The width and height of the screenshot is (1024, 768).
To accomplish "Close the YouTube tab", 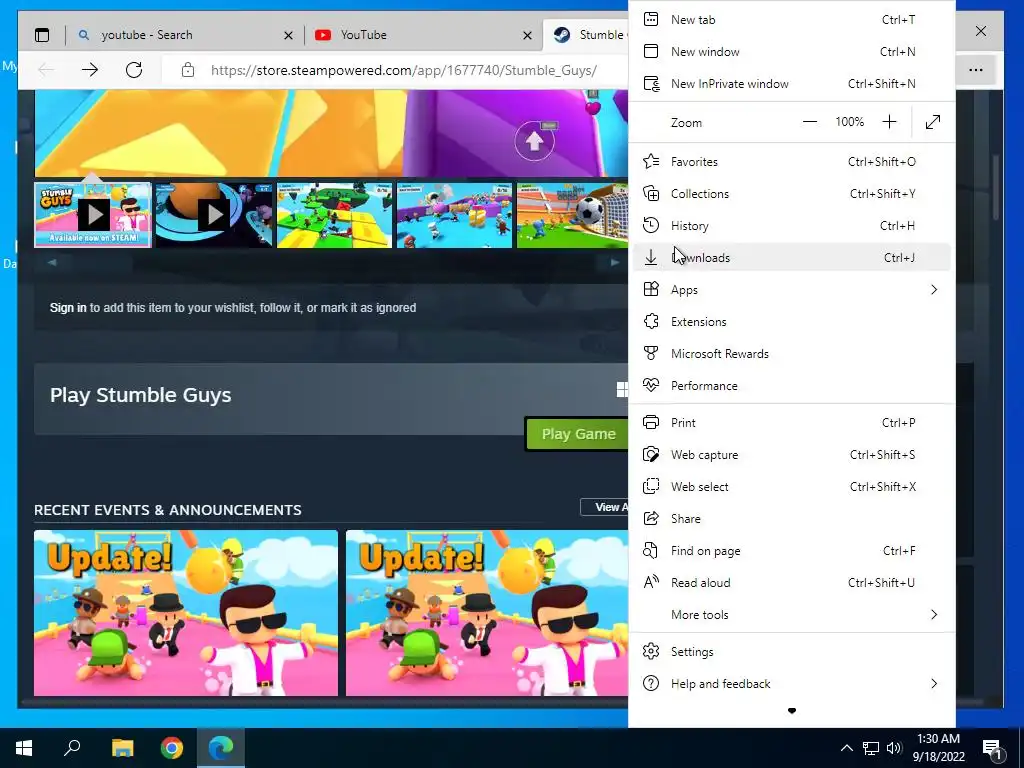I will pyautogui.click(x=527, y=35).
